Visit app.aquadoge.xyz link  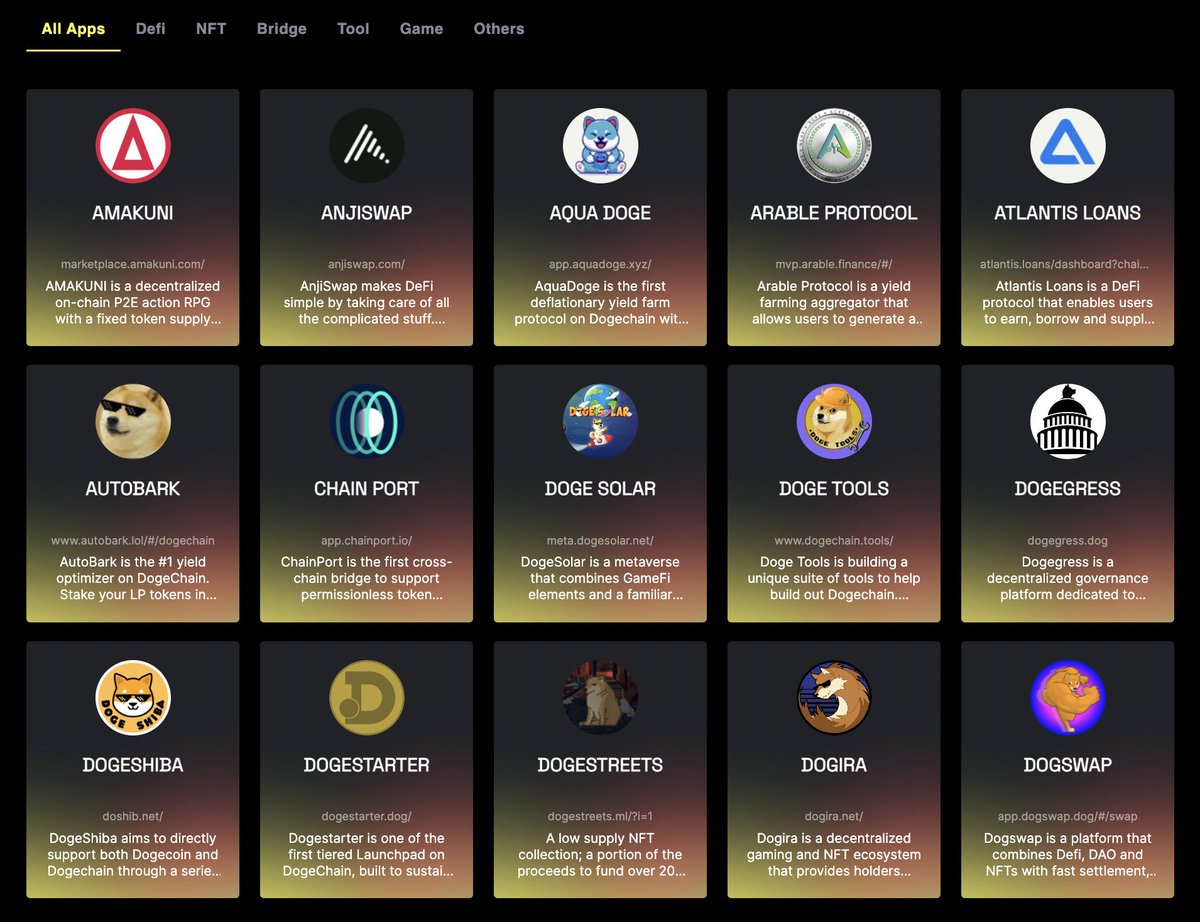[600, 265]
